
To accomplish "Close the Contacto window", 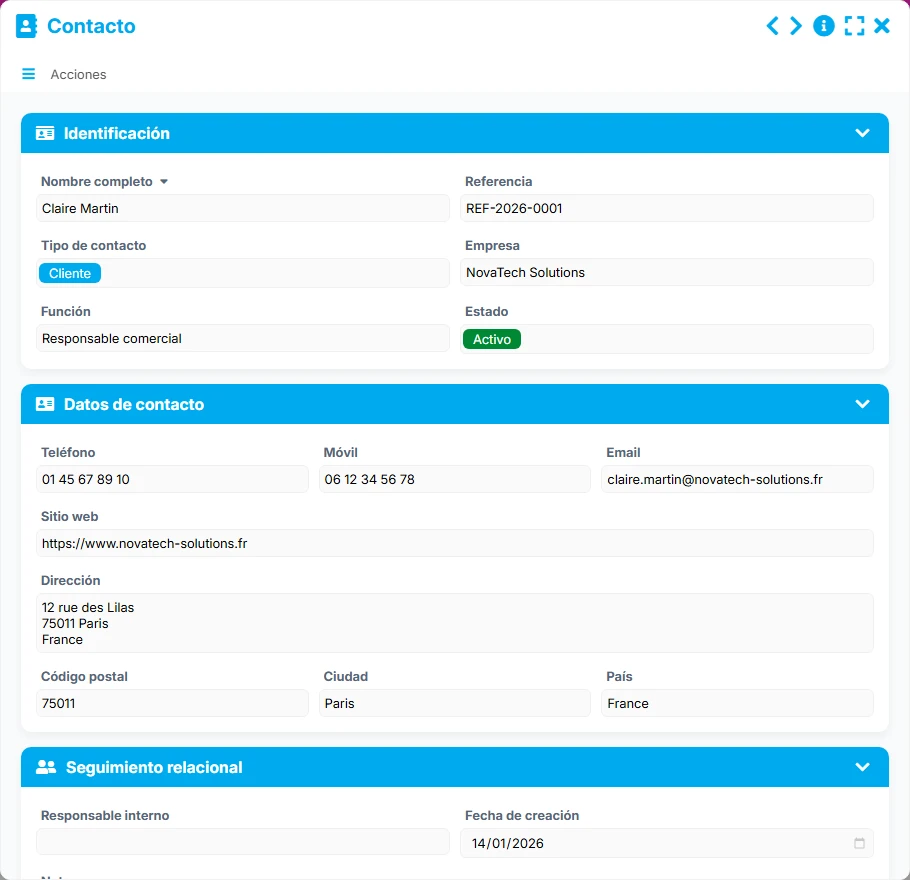I will coord(882,26).
